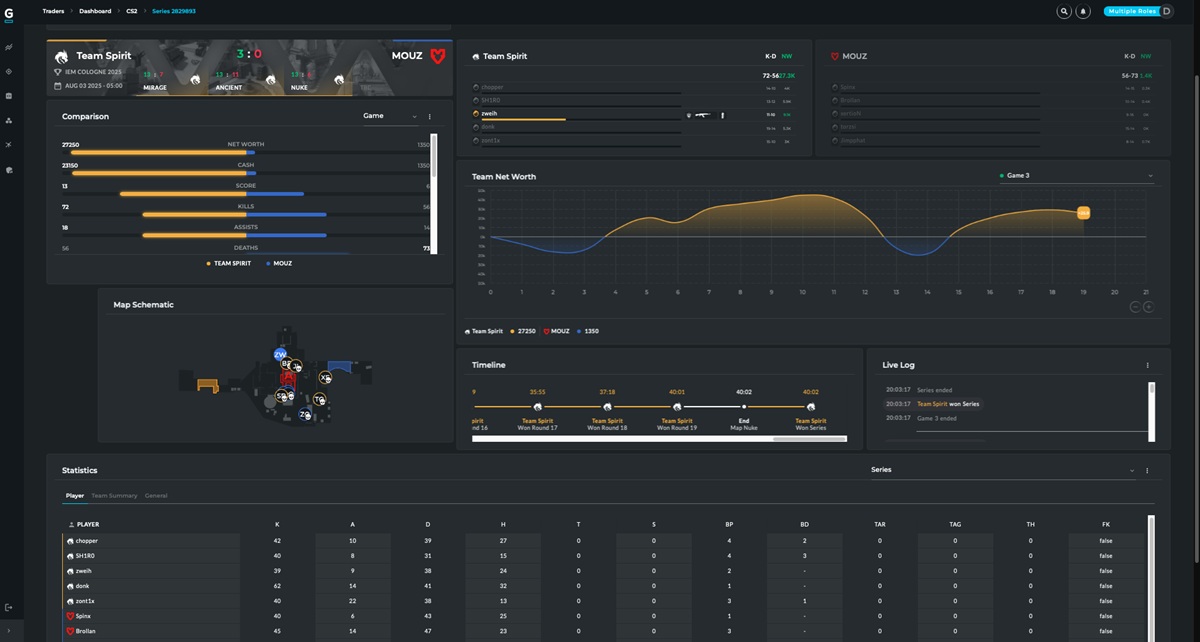Image resolution: width=1200 pixels, height=642 pixels.
Task: Click Won Series timeline marker
Action: [x=811, y=407]
